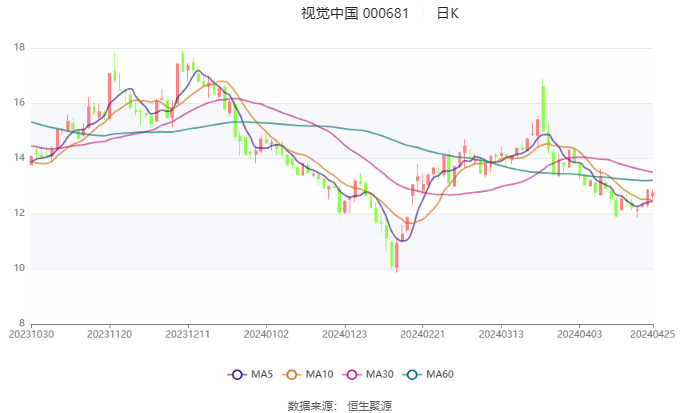The height and width of the screenshot is (413, 680).
Task: Click the x-axis date label 20231030
Action: (x=31, y=334)
